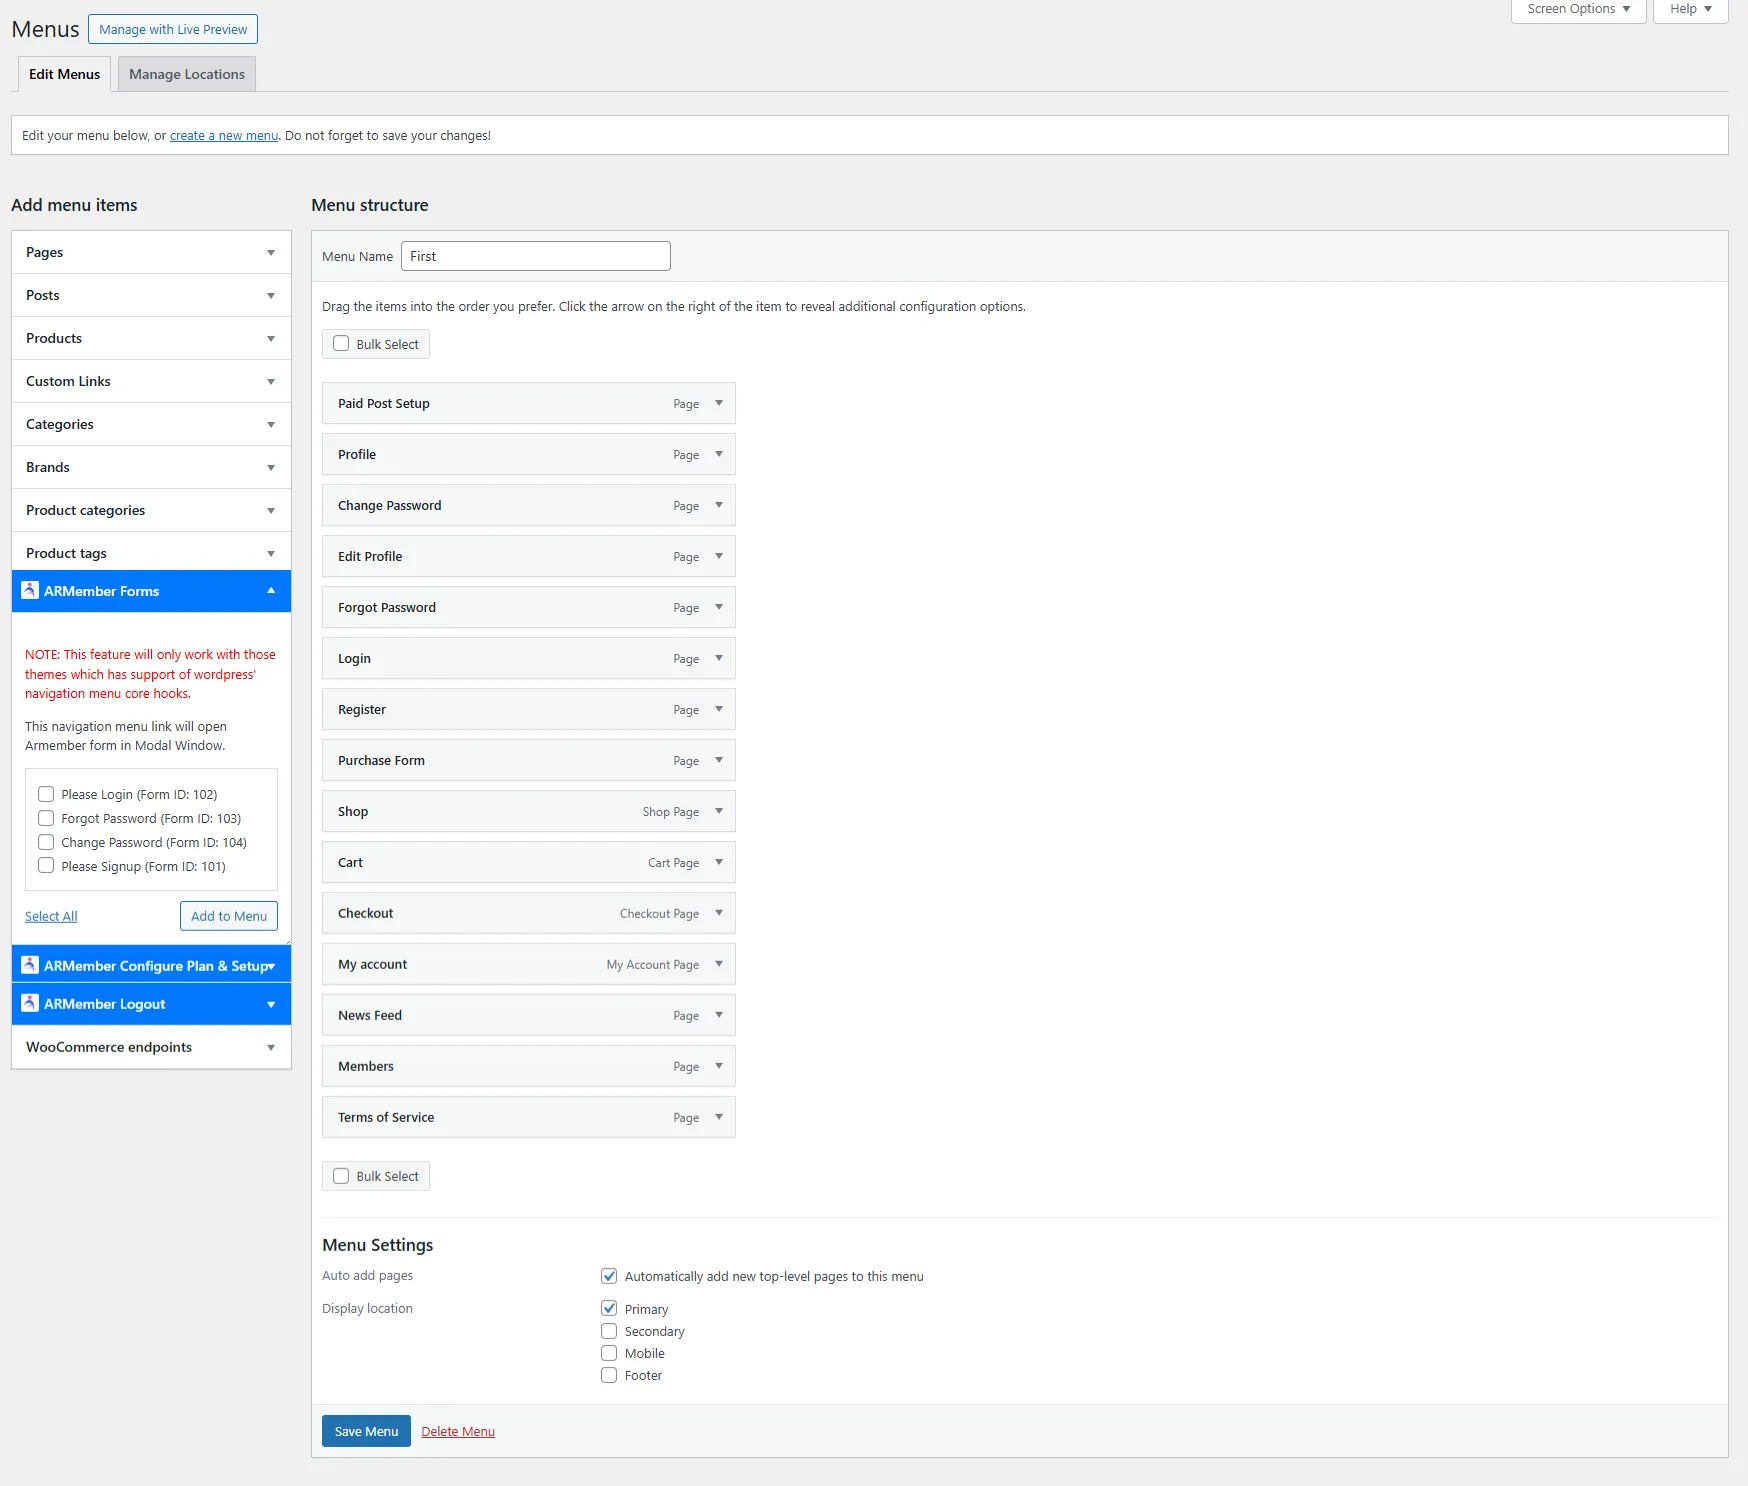This screenshot has width=1748, height=1486.
Task: Open the WooCommerce endpoints section
Action: click(270, 1047)
